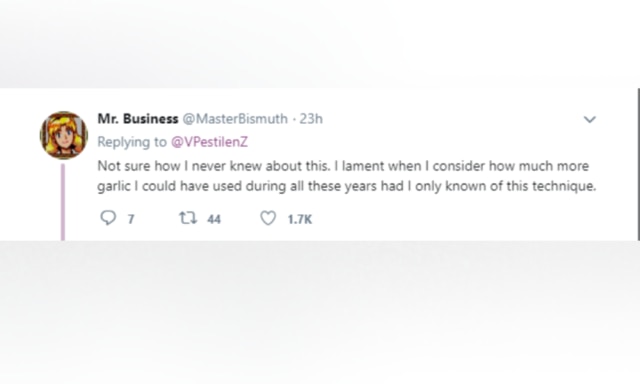Open the @VPestilenZ mention link
640x384 pixels.
tap(209, 142)
